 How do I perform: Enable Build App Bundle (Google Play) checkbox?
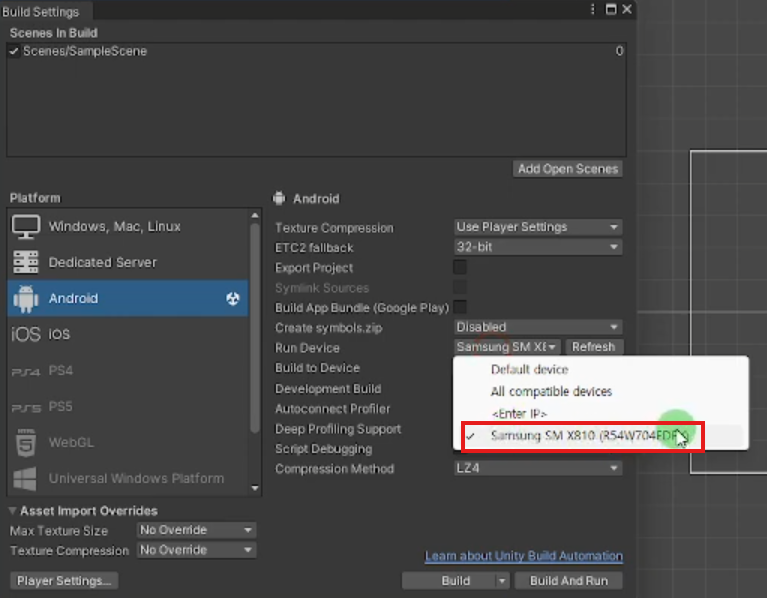460,307
